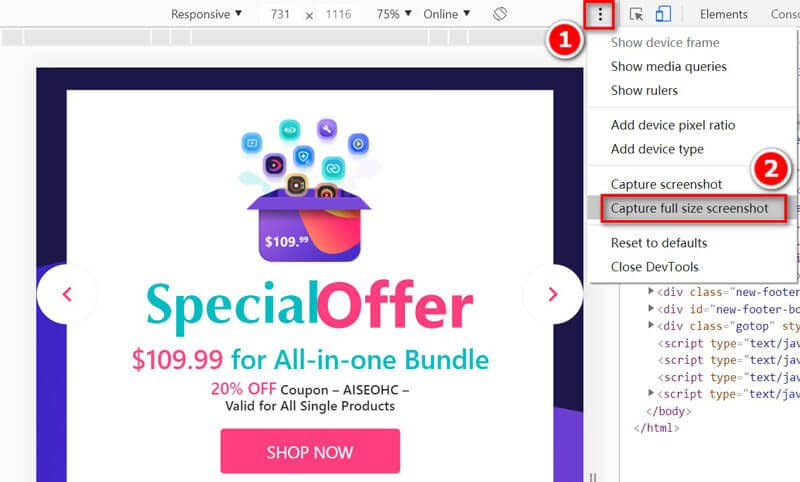Switch to the Elements tab

tap(723, 14)
